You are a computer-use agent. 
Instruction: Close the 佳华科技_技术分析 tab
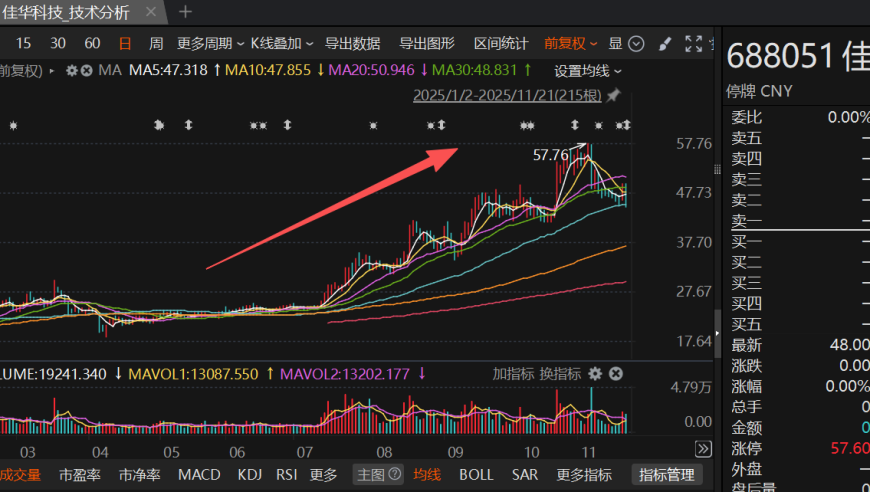point(150,12)
